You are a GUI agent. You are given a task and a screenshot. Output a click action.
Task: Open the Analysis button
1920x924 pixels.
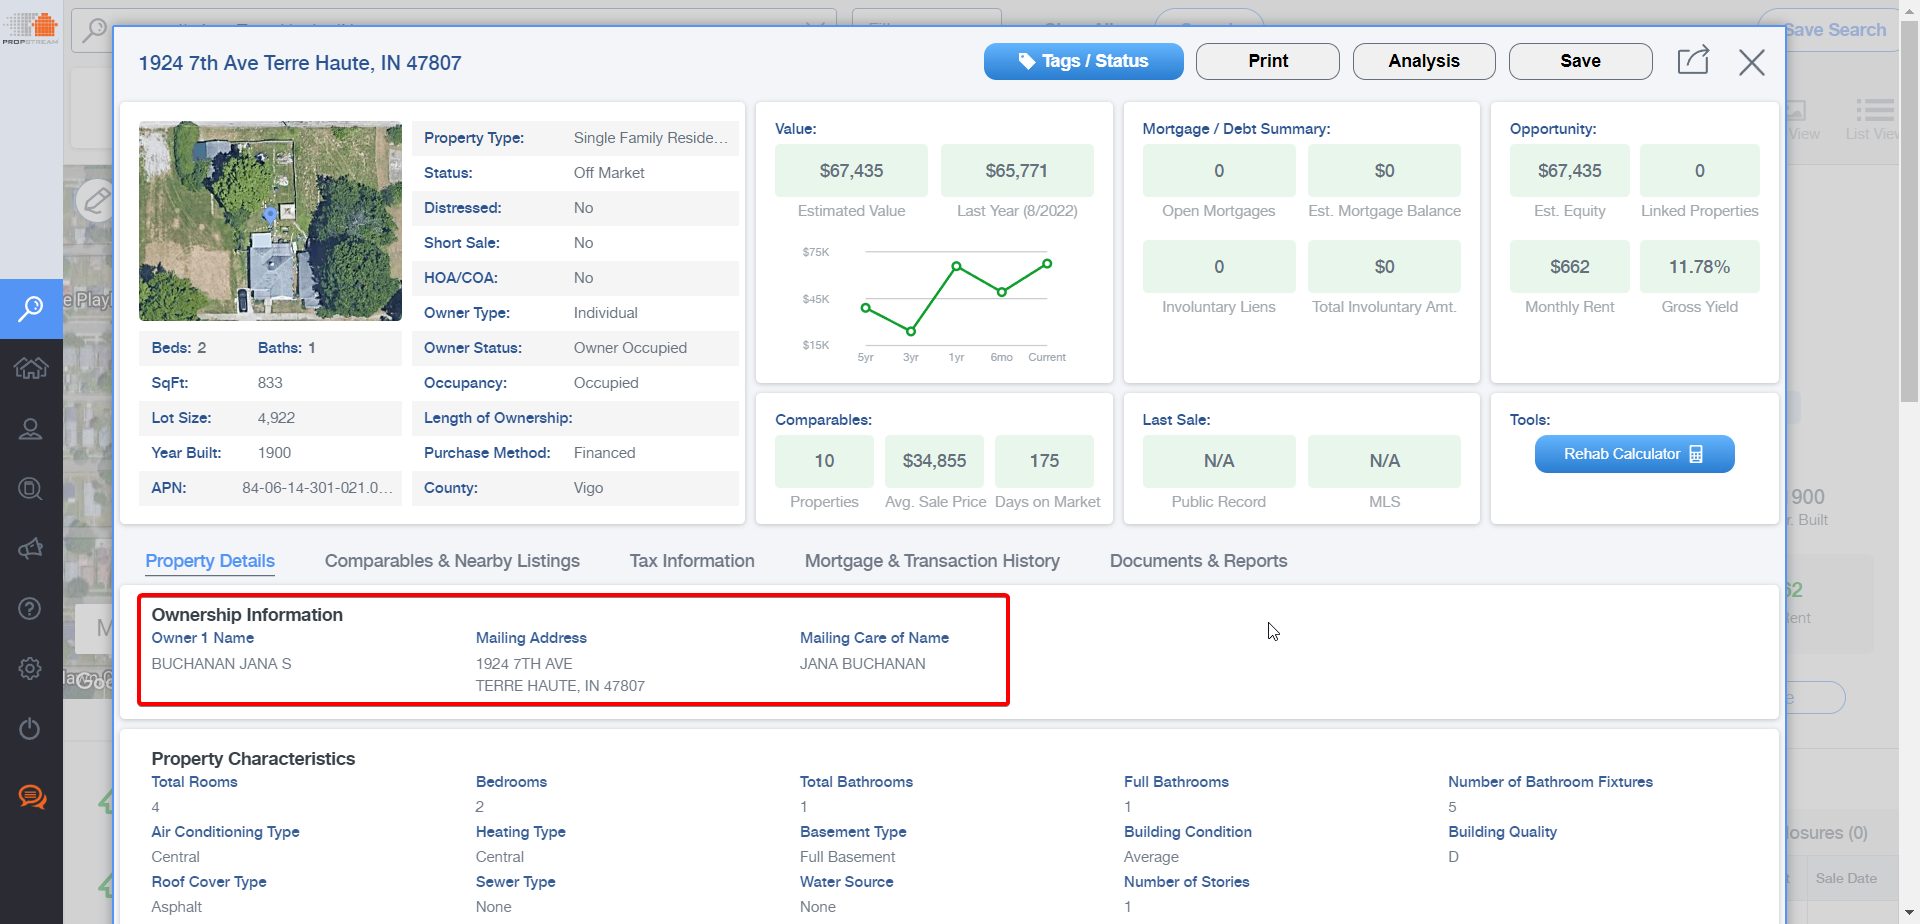click(1424, 61)
